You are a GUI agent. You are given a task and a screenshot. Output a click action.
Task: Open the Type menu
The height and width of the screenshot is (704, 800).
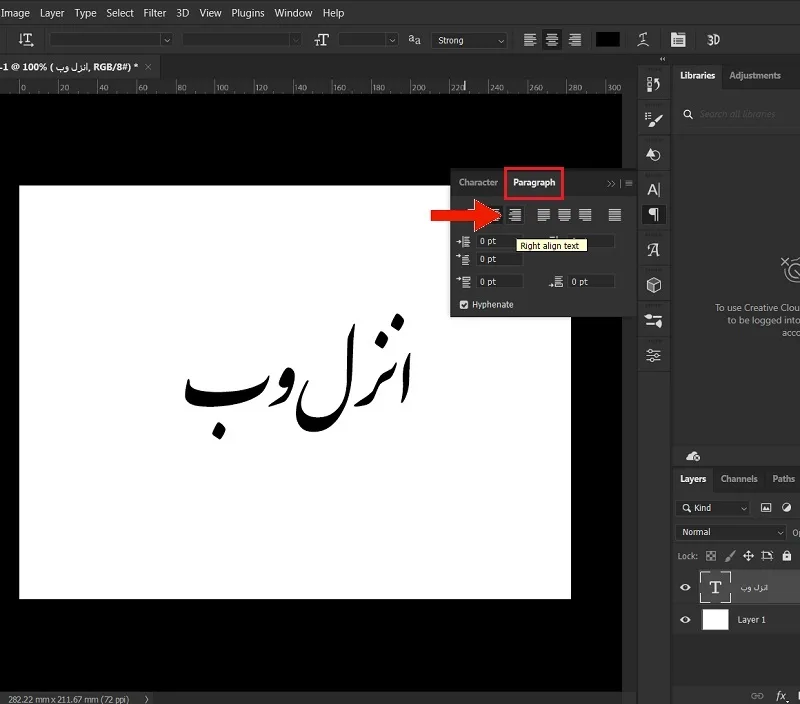click(x=85, y=13)
